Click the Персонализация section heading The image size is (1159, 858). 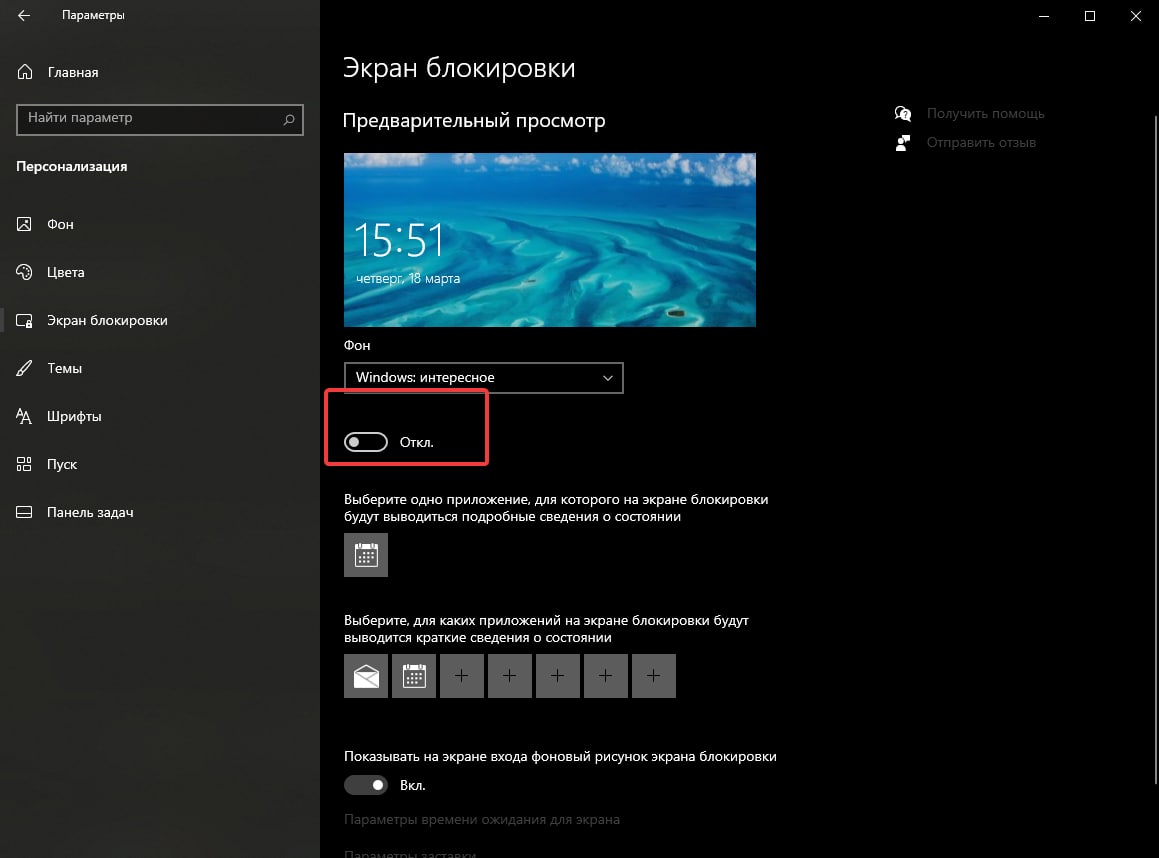tap(72, 166)
